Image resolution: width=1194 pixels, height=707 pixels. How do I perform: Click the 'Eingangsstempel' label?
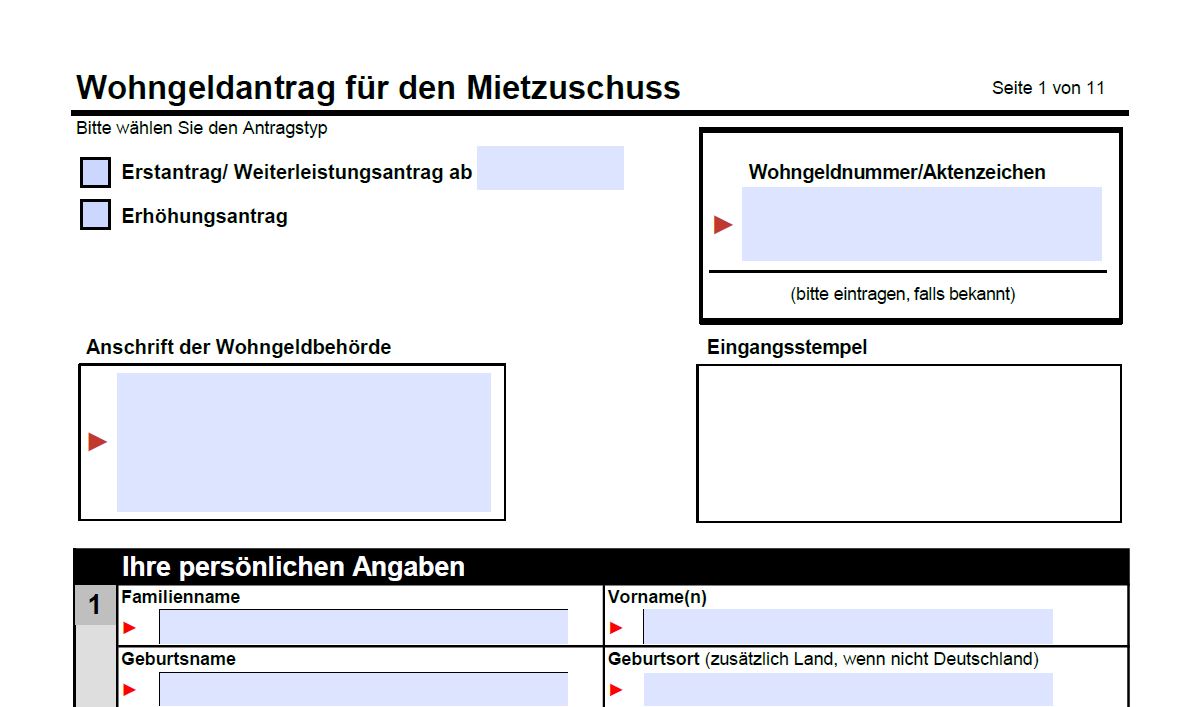click(x=787, y=347)
